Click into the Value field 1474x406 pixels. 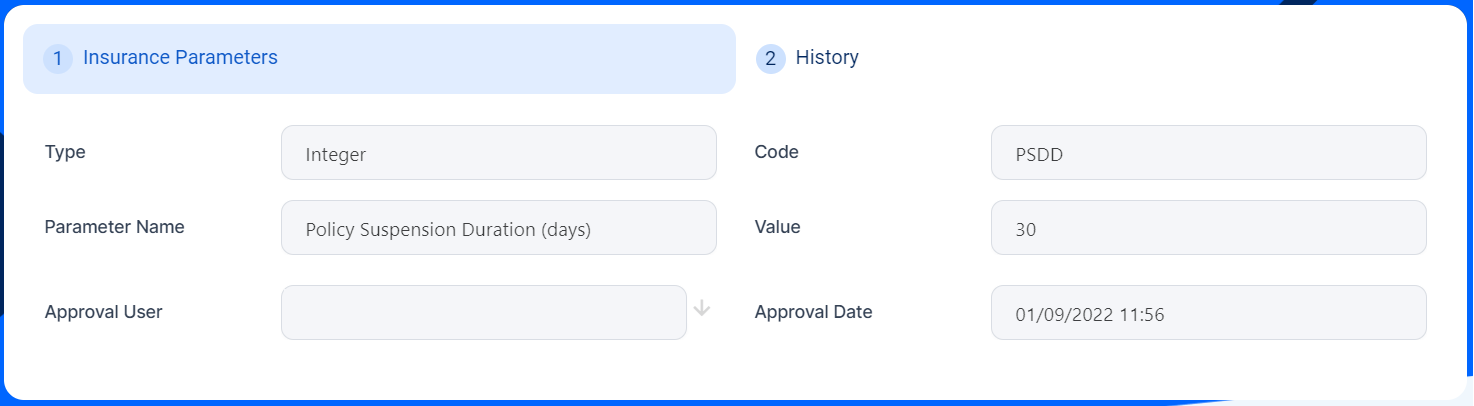point(1208,228)
